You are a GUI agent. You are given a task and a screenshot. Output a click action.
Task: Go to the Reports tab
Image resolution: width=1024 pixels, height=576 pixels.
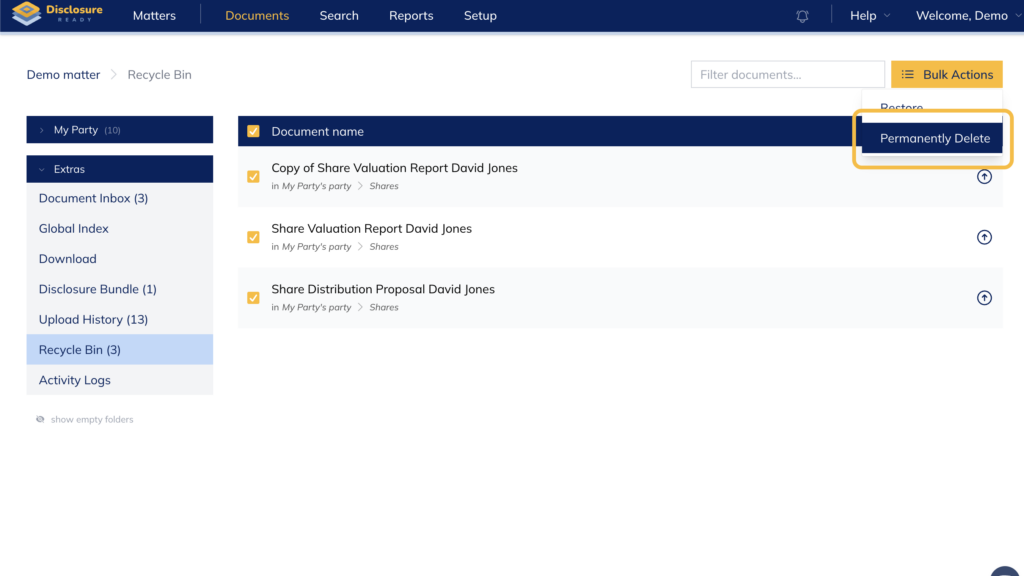[411, 16]
